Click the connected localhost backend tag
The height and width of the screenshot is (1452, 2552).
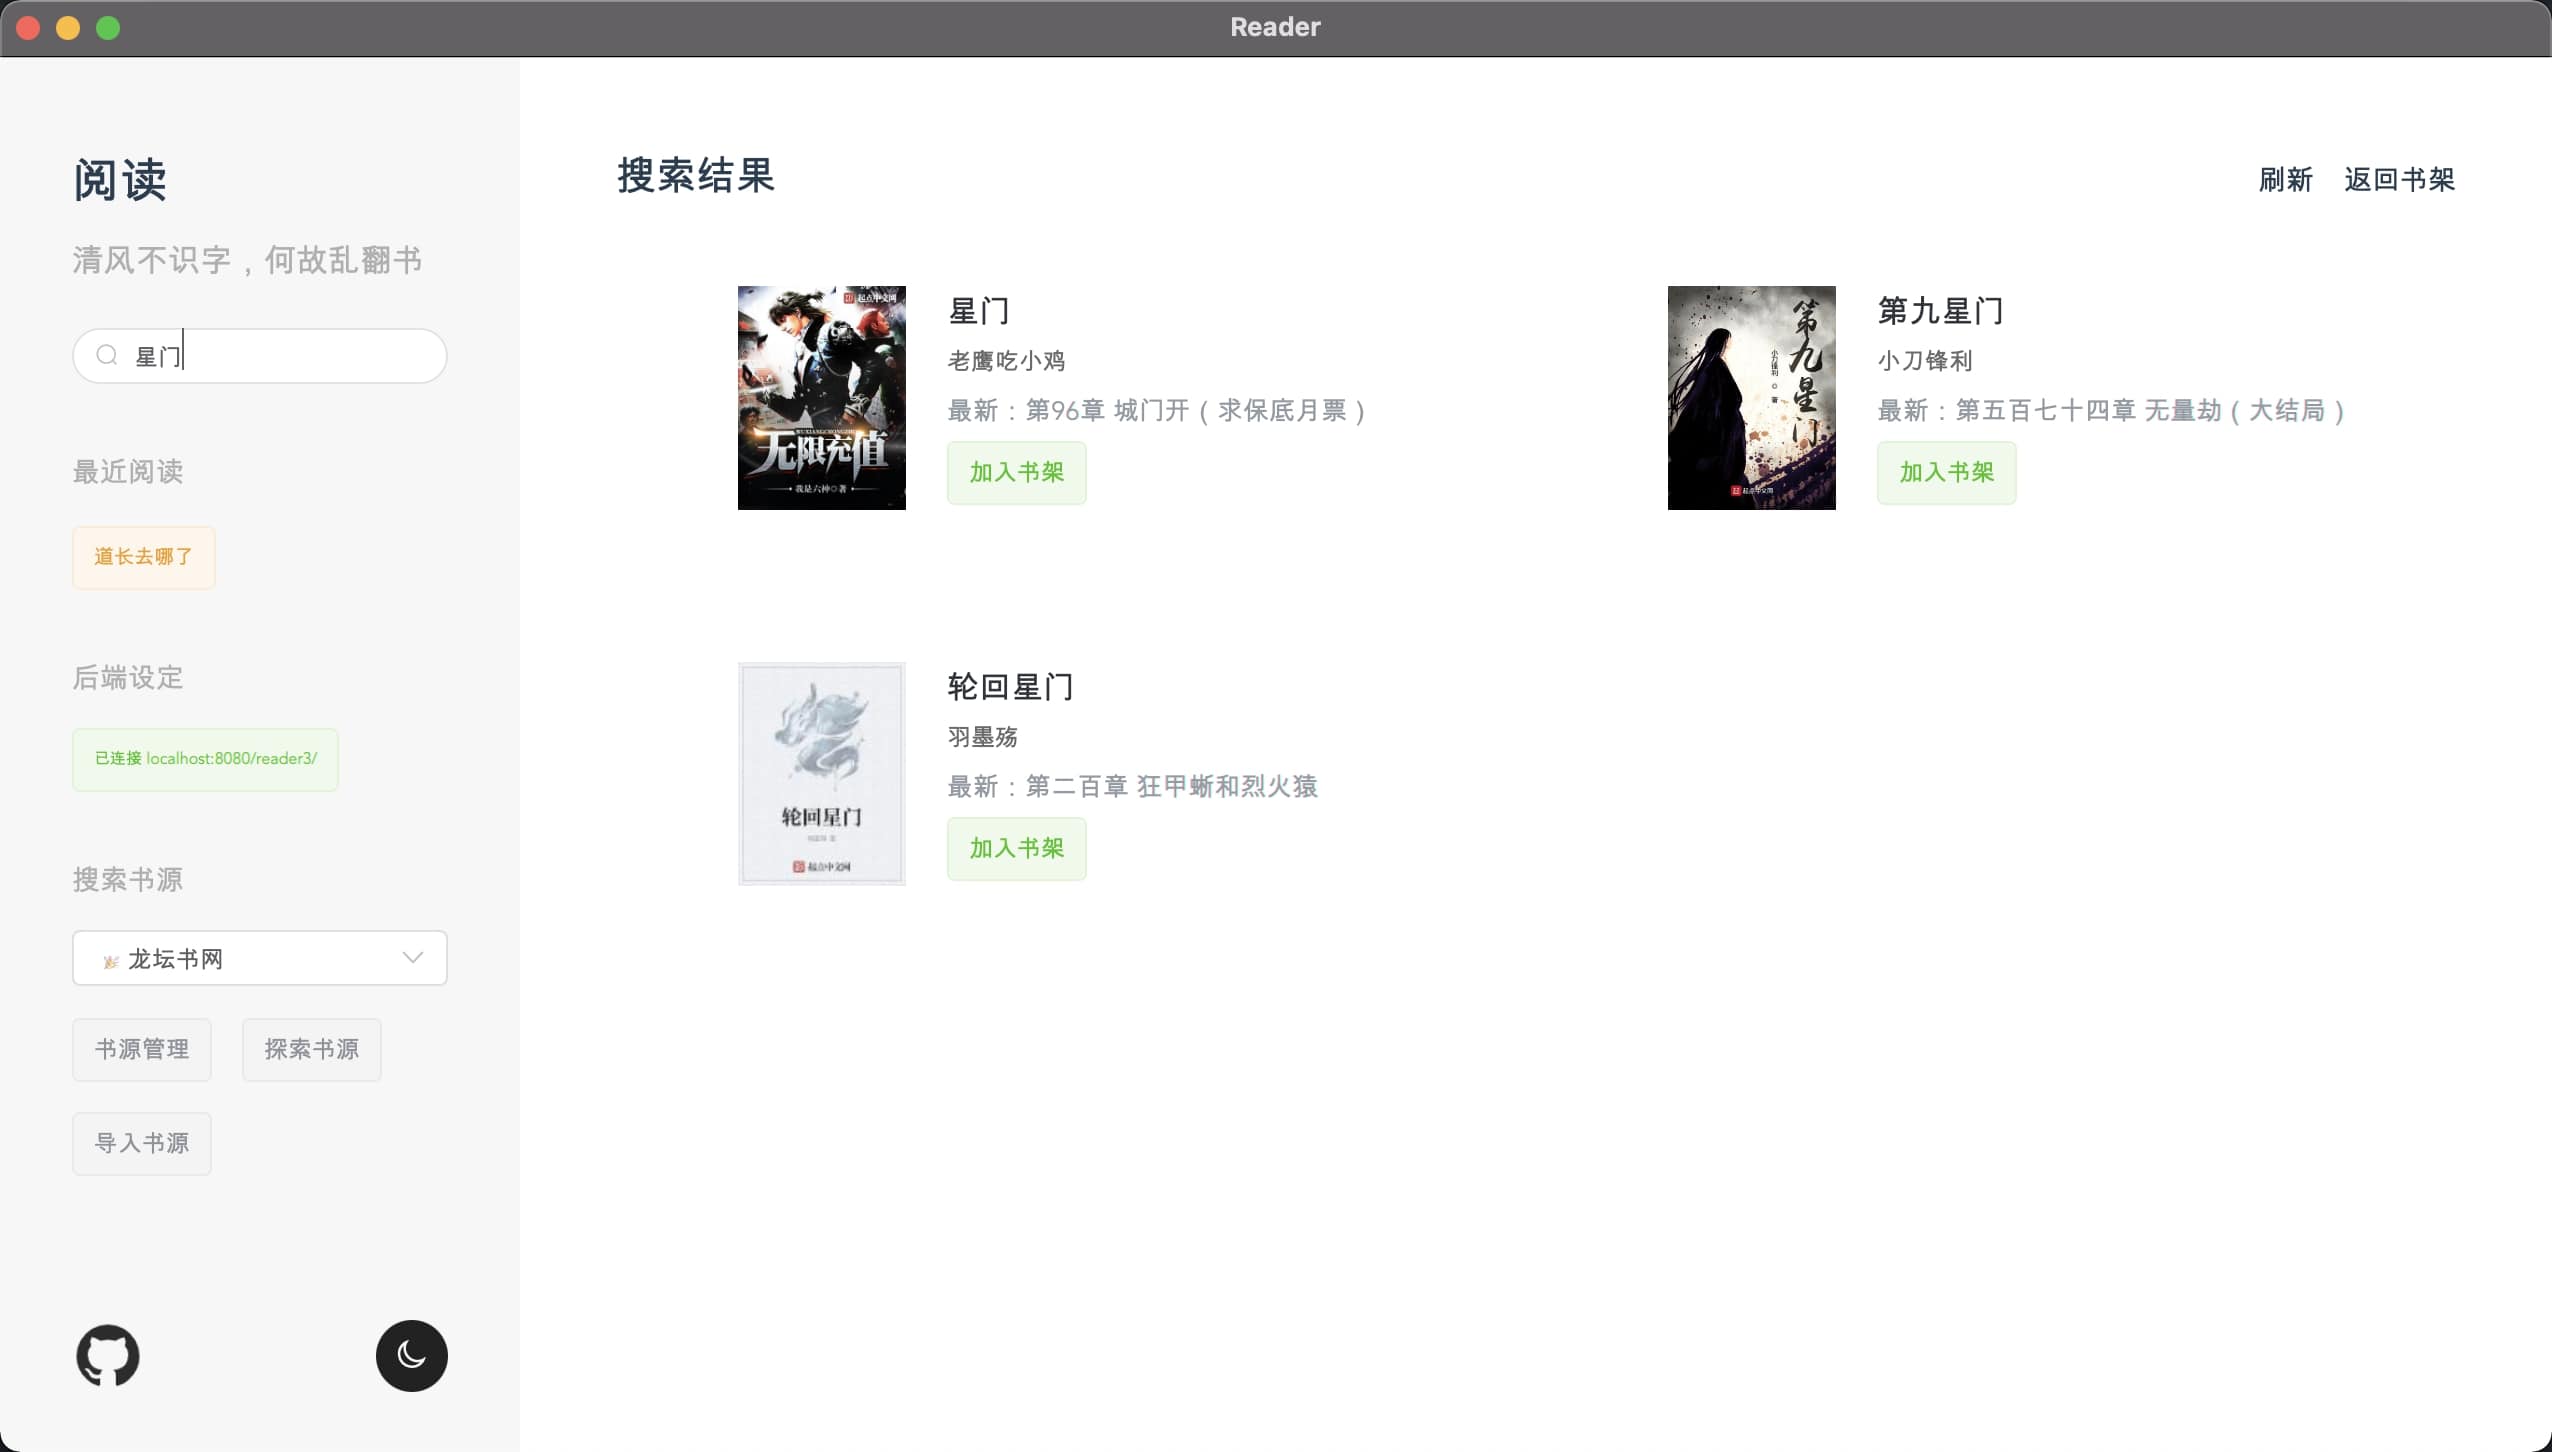point(205,759)
